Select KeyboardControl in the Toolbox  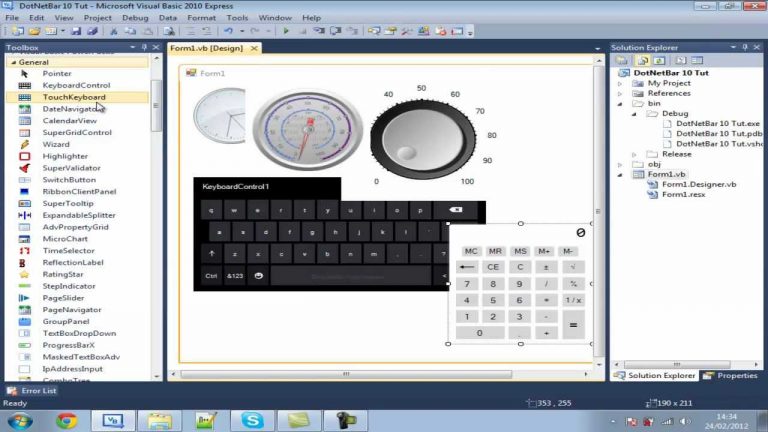click(77, 85)
